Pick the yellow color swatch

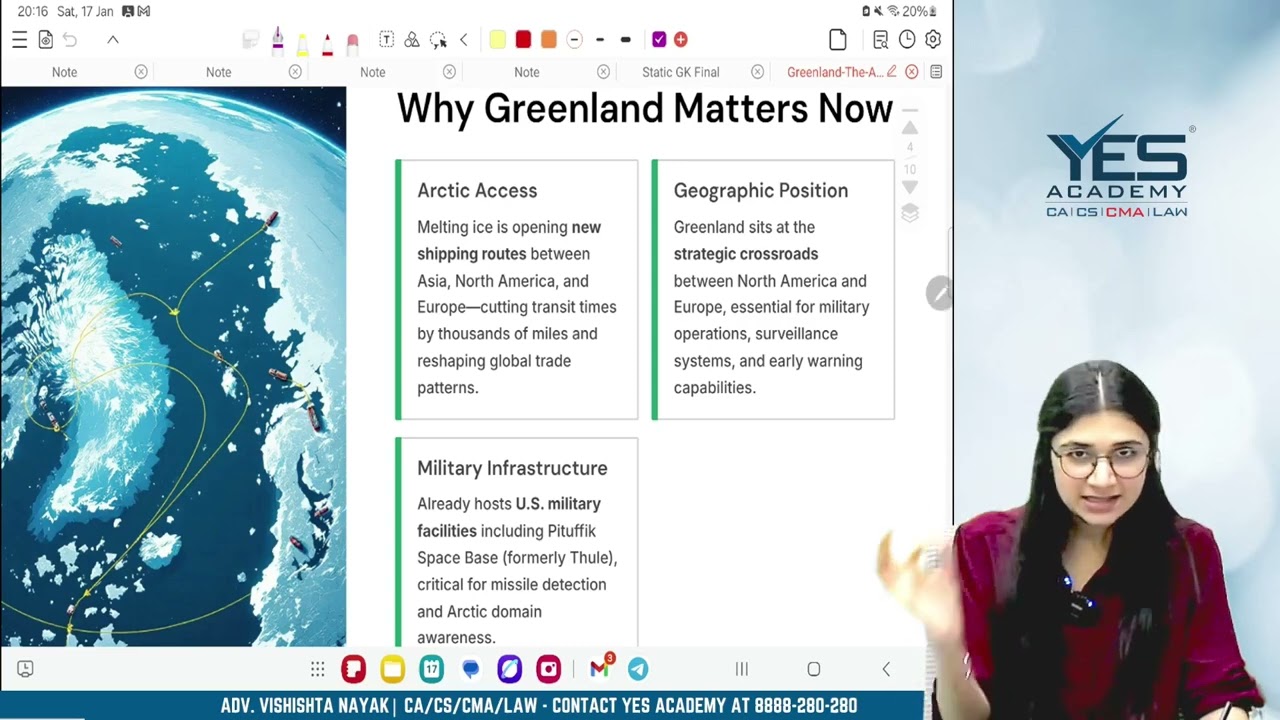point(498,40)
